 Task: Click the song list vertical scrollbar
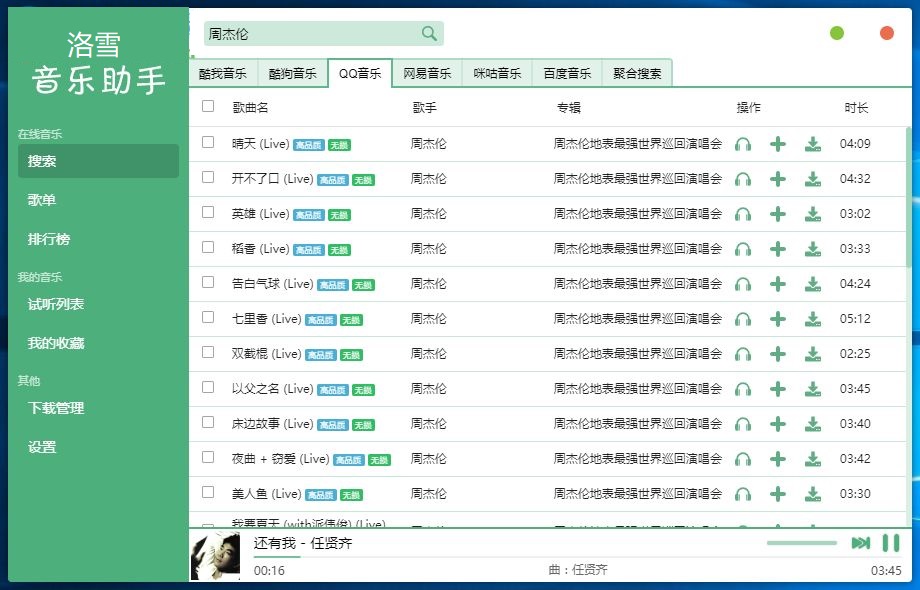[x=909, y=196]
